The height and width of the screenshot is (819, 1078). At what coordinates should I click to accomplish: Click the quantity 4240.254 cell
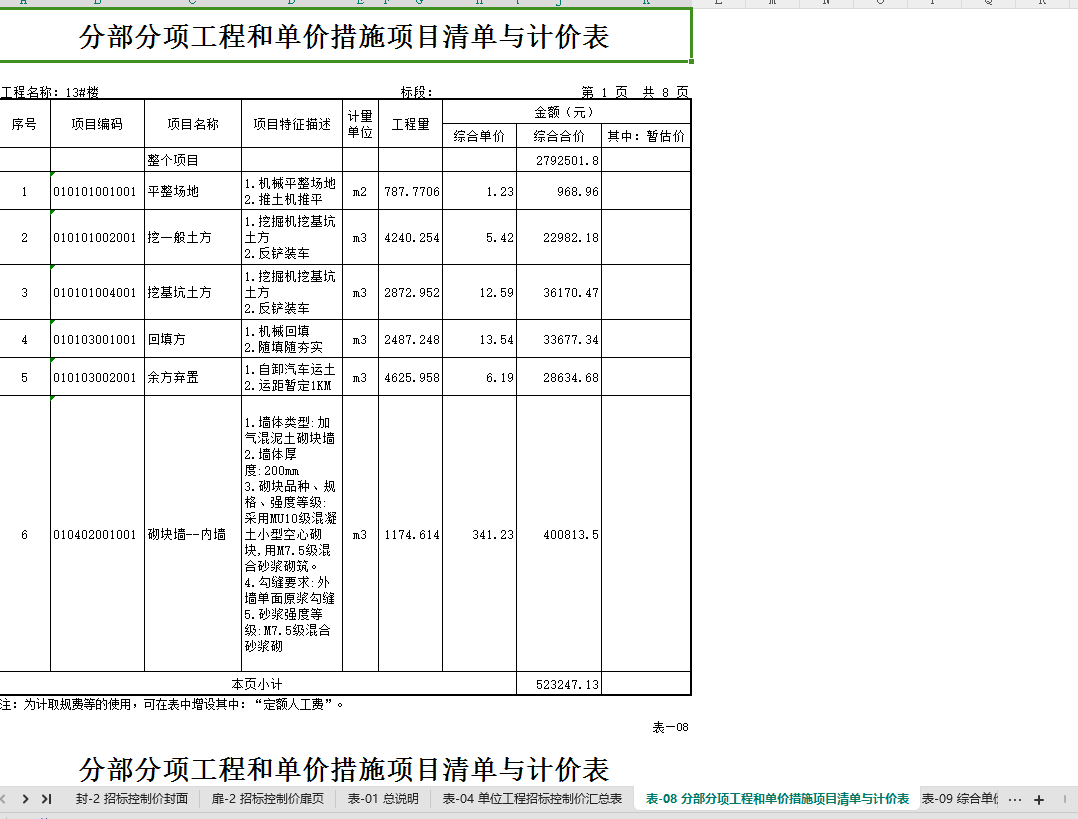[x=410, y=237]
